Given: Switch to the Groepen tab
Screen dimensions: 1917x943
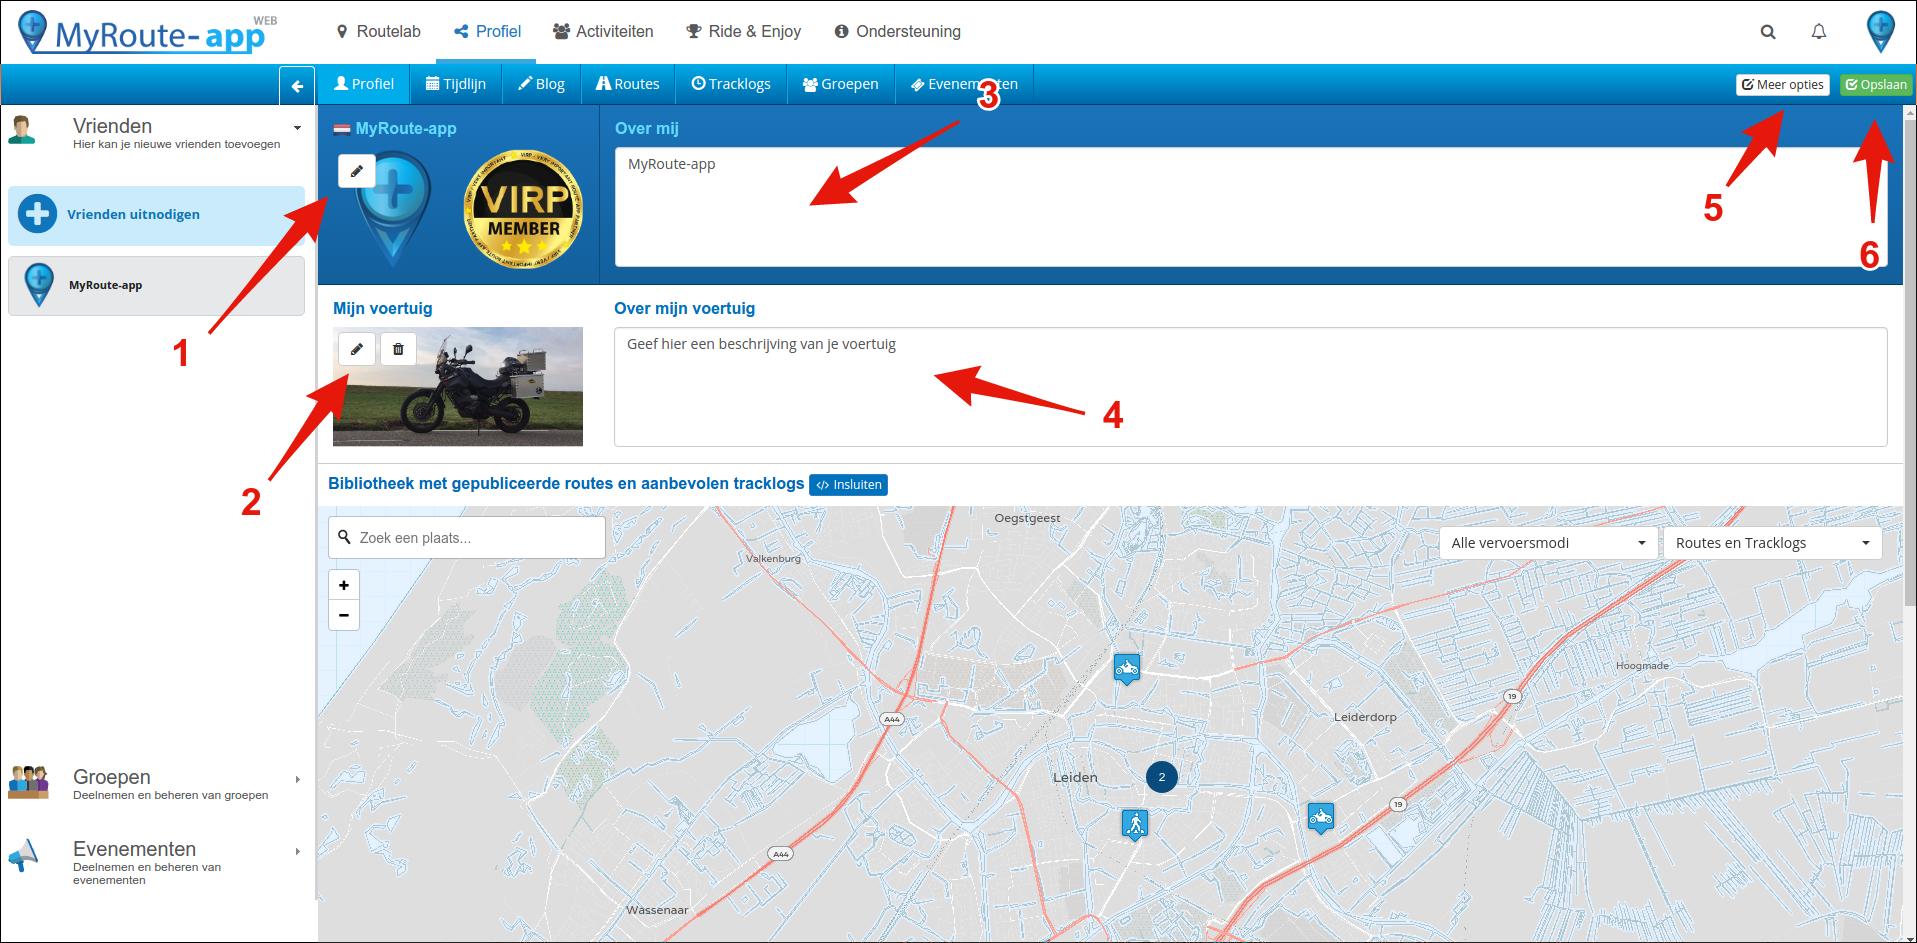Looking at the screenshot, I should click(840, 84).
